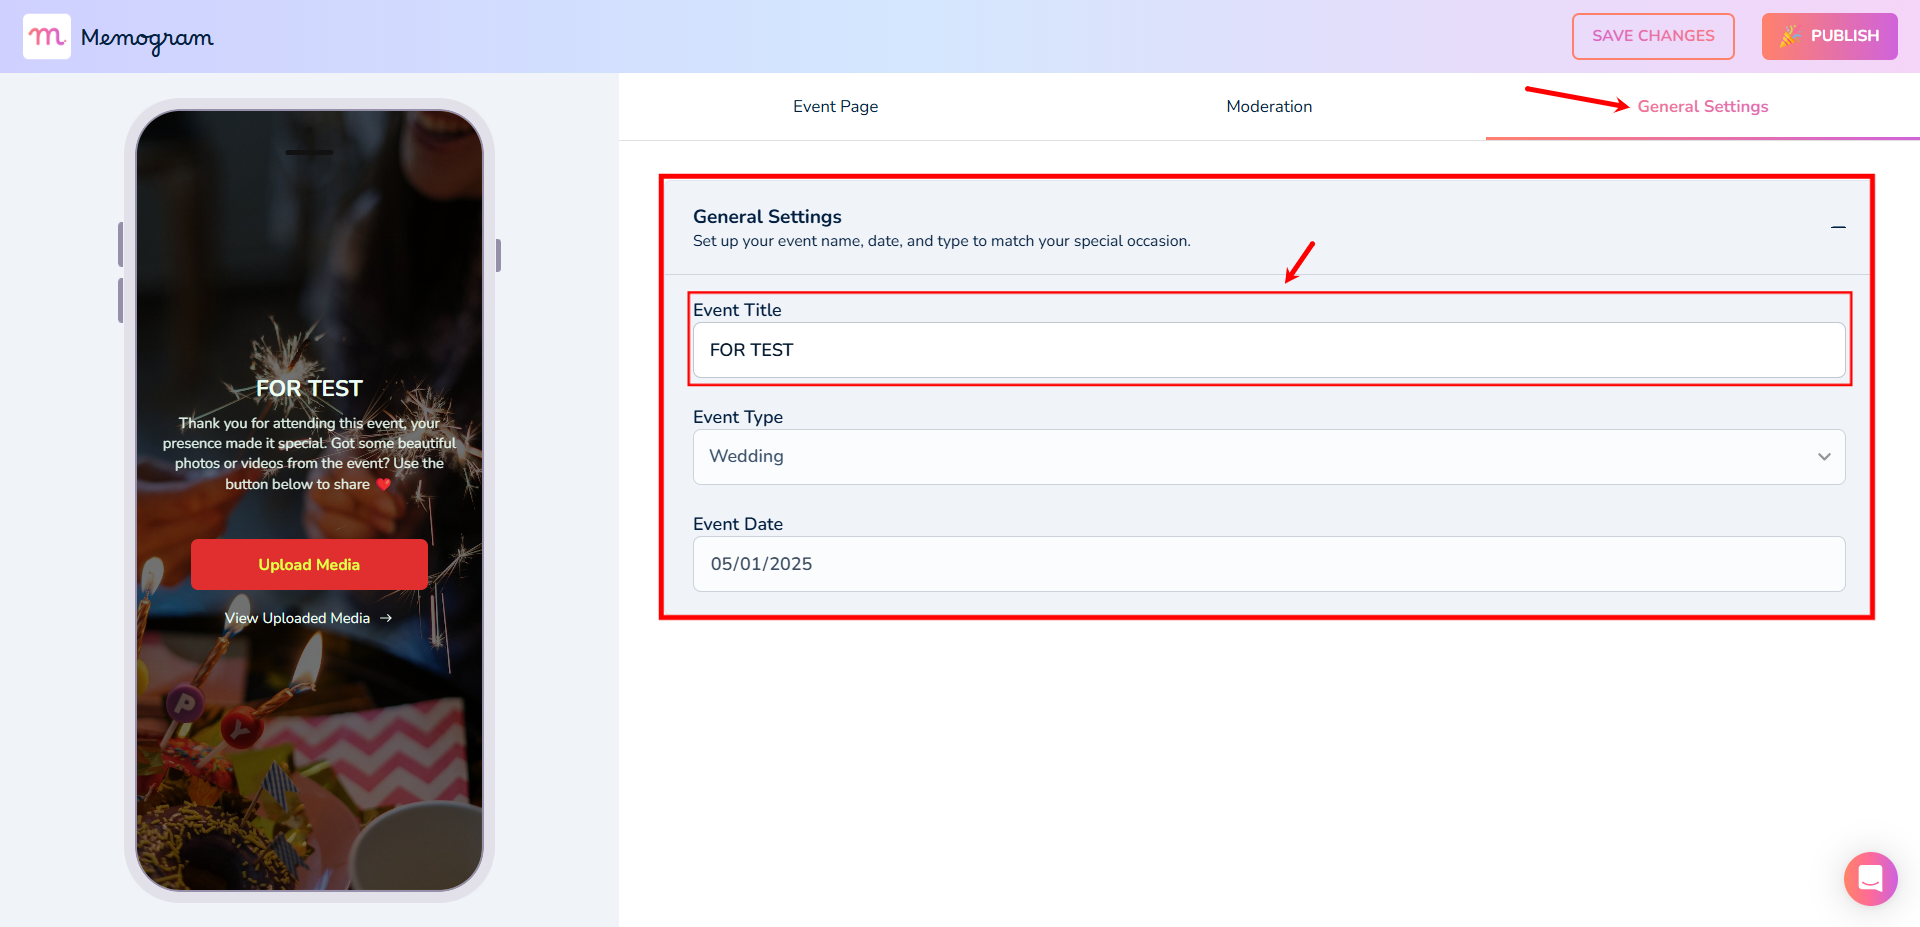Click the Event Title input field
This screenshot has width=1920, height=927.
point(1269,350)
